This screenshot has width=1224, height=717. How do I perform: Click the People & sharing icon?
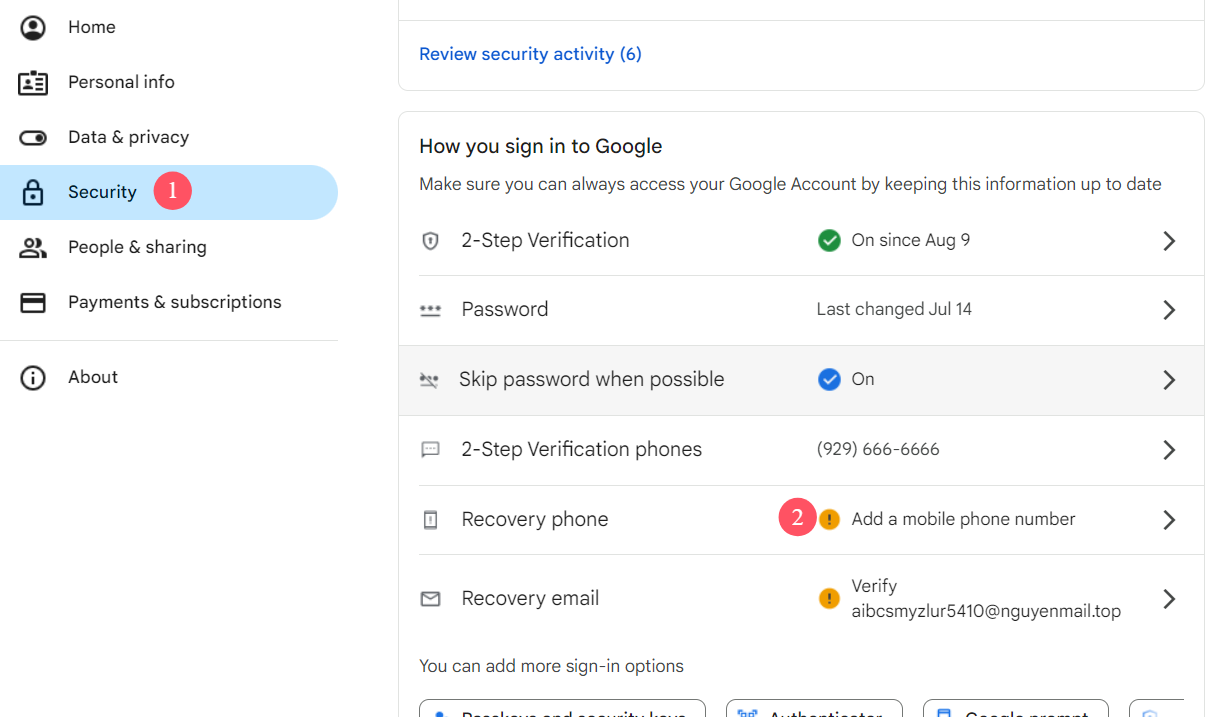pos(33,248)
